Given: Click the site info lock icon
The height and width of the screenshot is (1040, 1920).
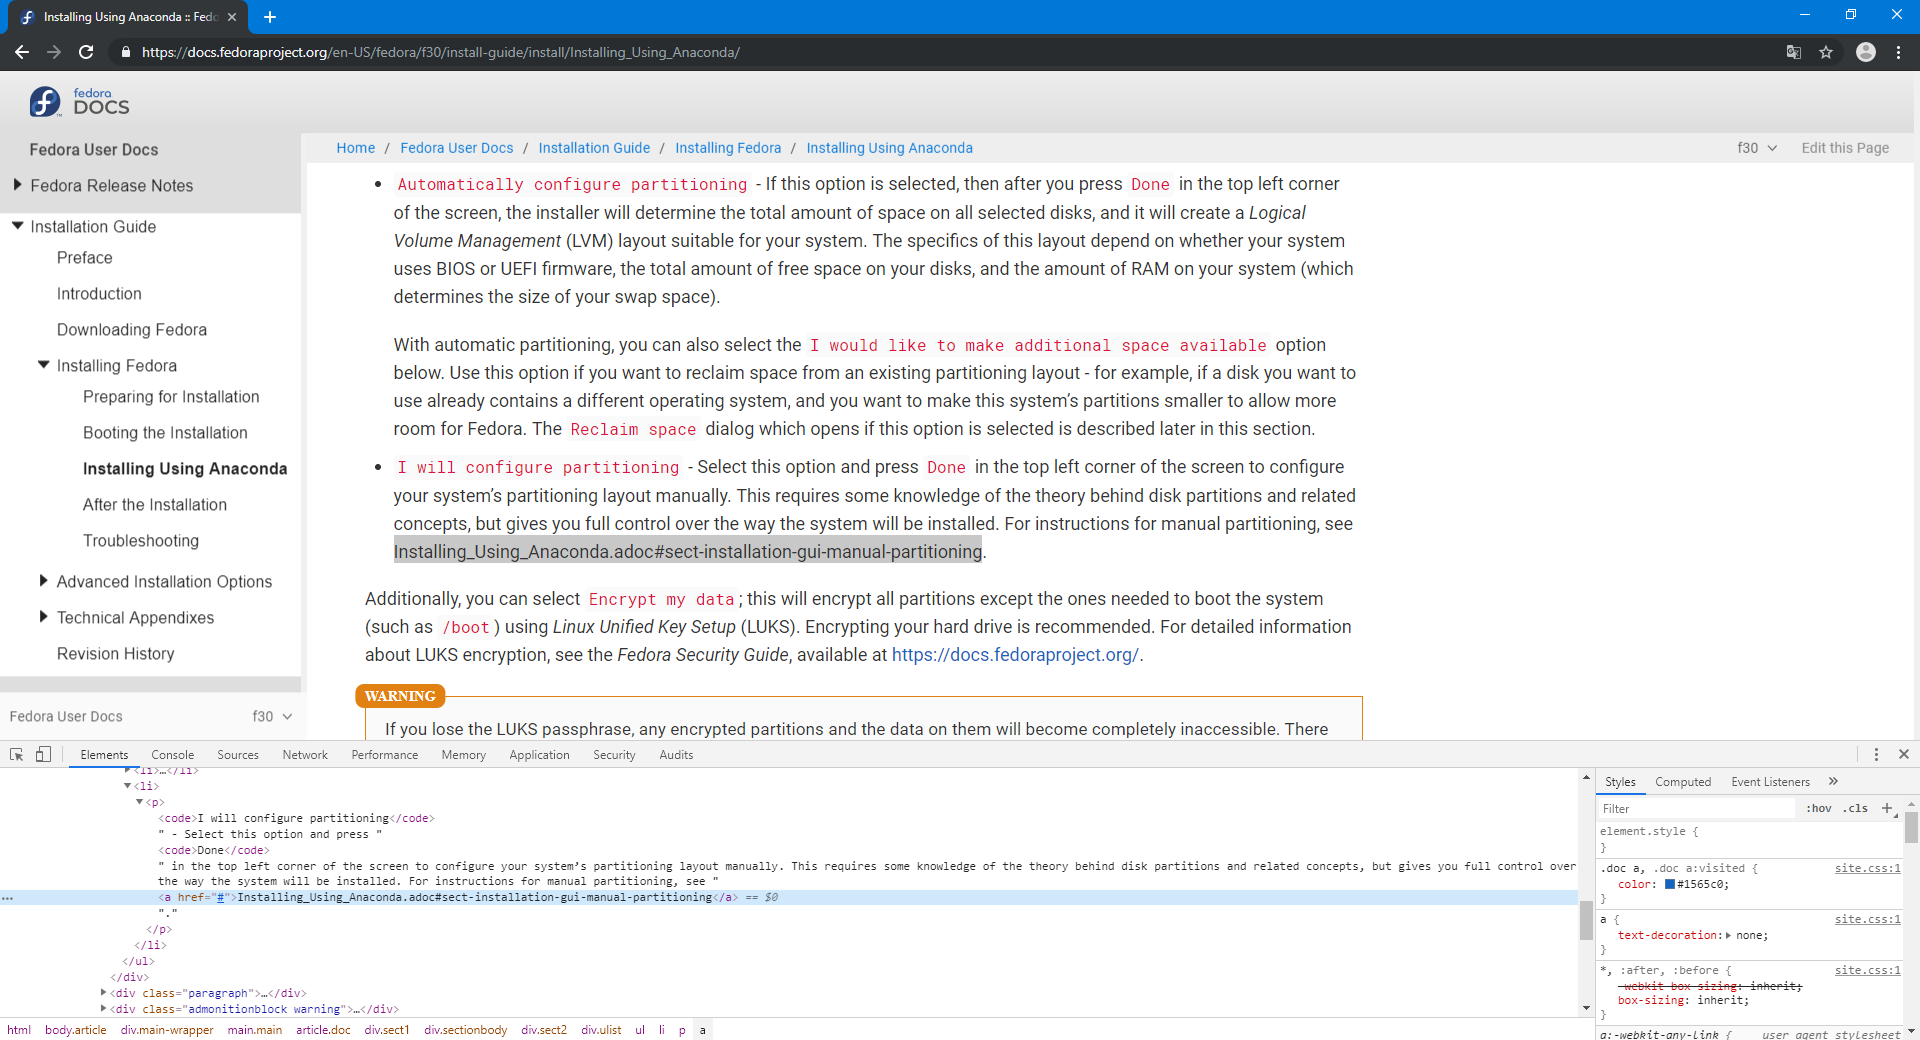Looking at the screenshot, I should pos(125,52).
